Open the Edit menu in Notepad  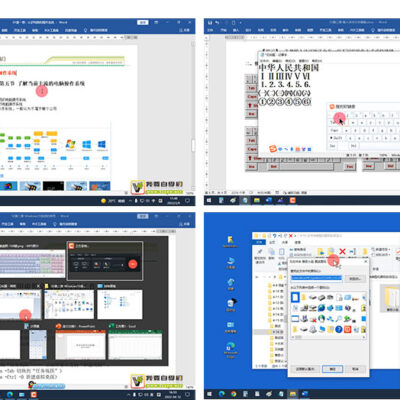pyautogui.click(x=277, y=61)
